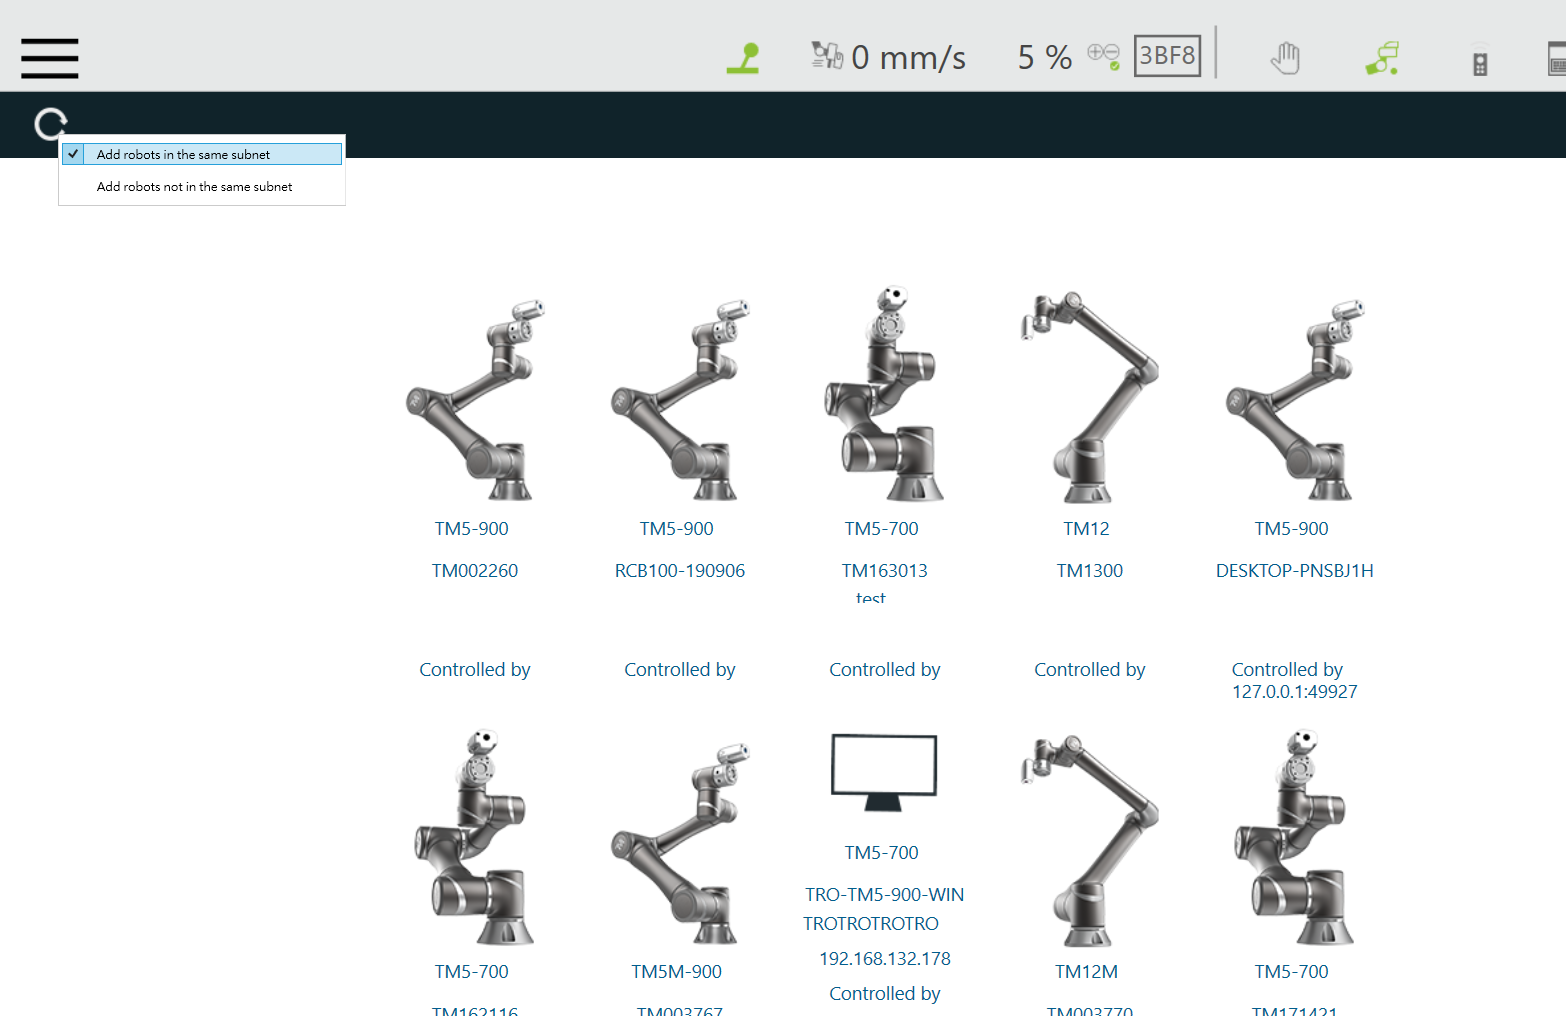Click the RCB100-190906 label
The image size is (1566, 1016).
tap(680, 571)
